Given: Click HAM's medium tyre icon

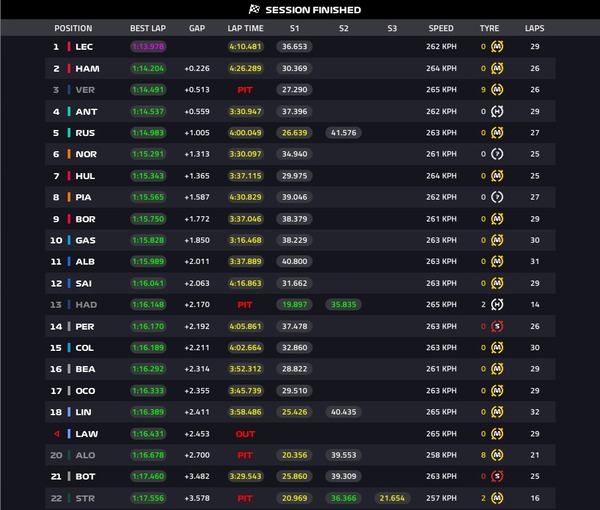Looking at the screenshot, I should coord(497,68).
